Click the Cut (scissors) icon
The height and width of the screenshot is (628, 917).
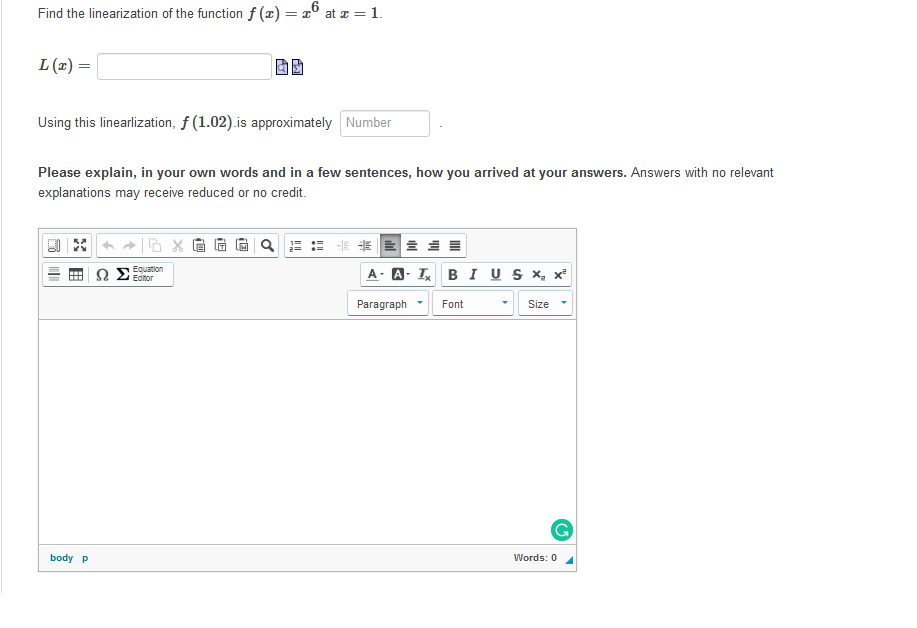coord(176,245)
